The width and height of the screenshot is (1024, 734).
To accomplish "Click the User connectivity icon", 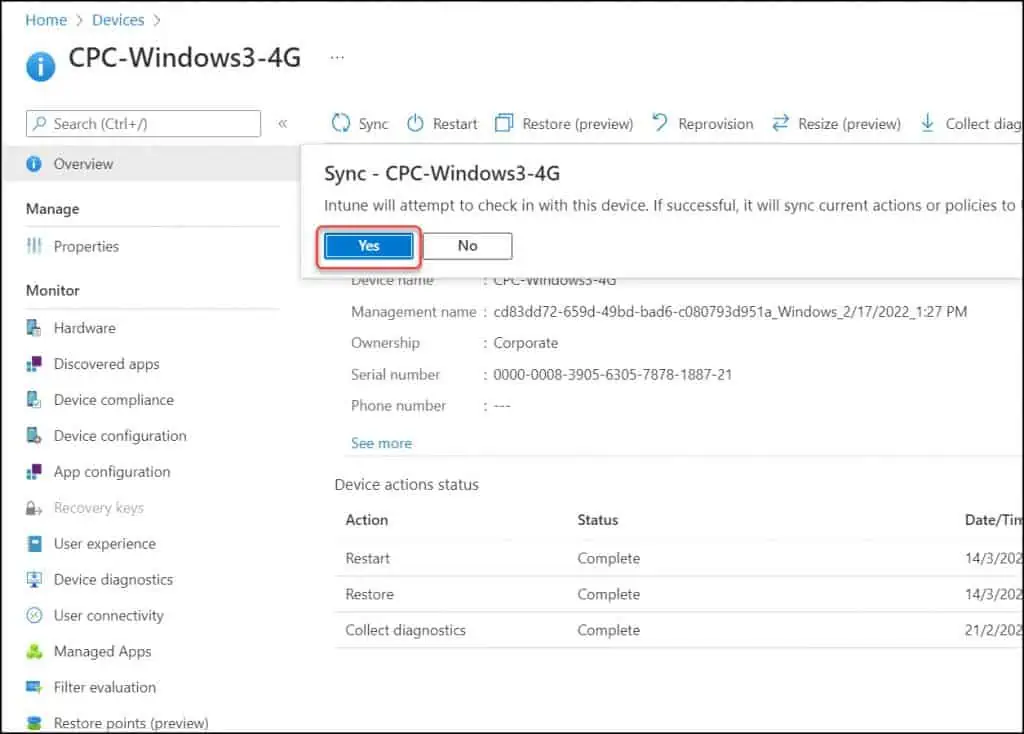I will click(34, 615).
